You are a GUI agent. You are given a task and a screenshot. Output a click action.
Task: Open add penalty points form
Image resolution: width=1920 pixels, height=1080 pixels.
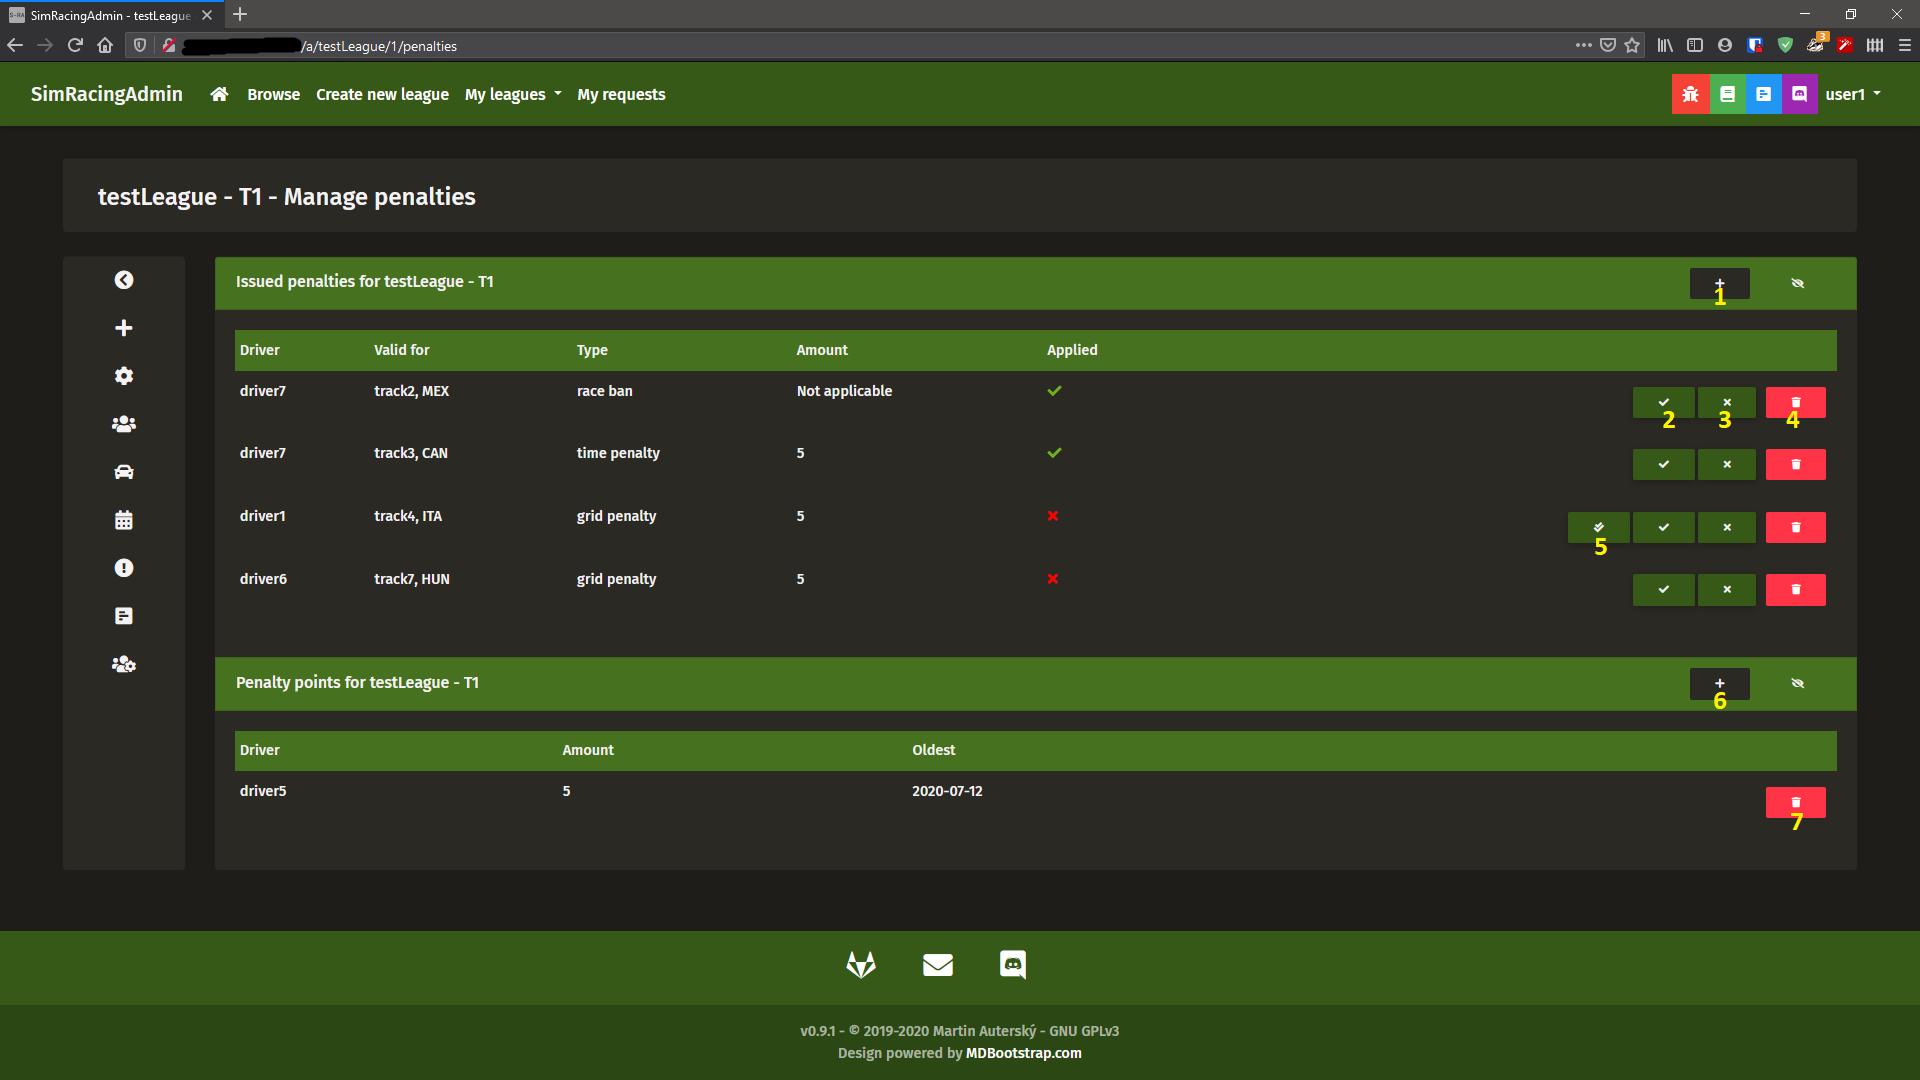click(1718, 683)
